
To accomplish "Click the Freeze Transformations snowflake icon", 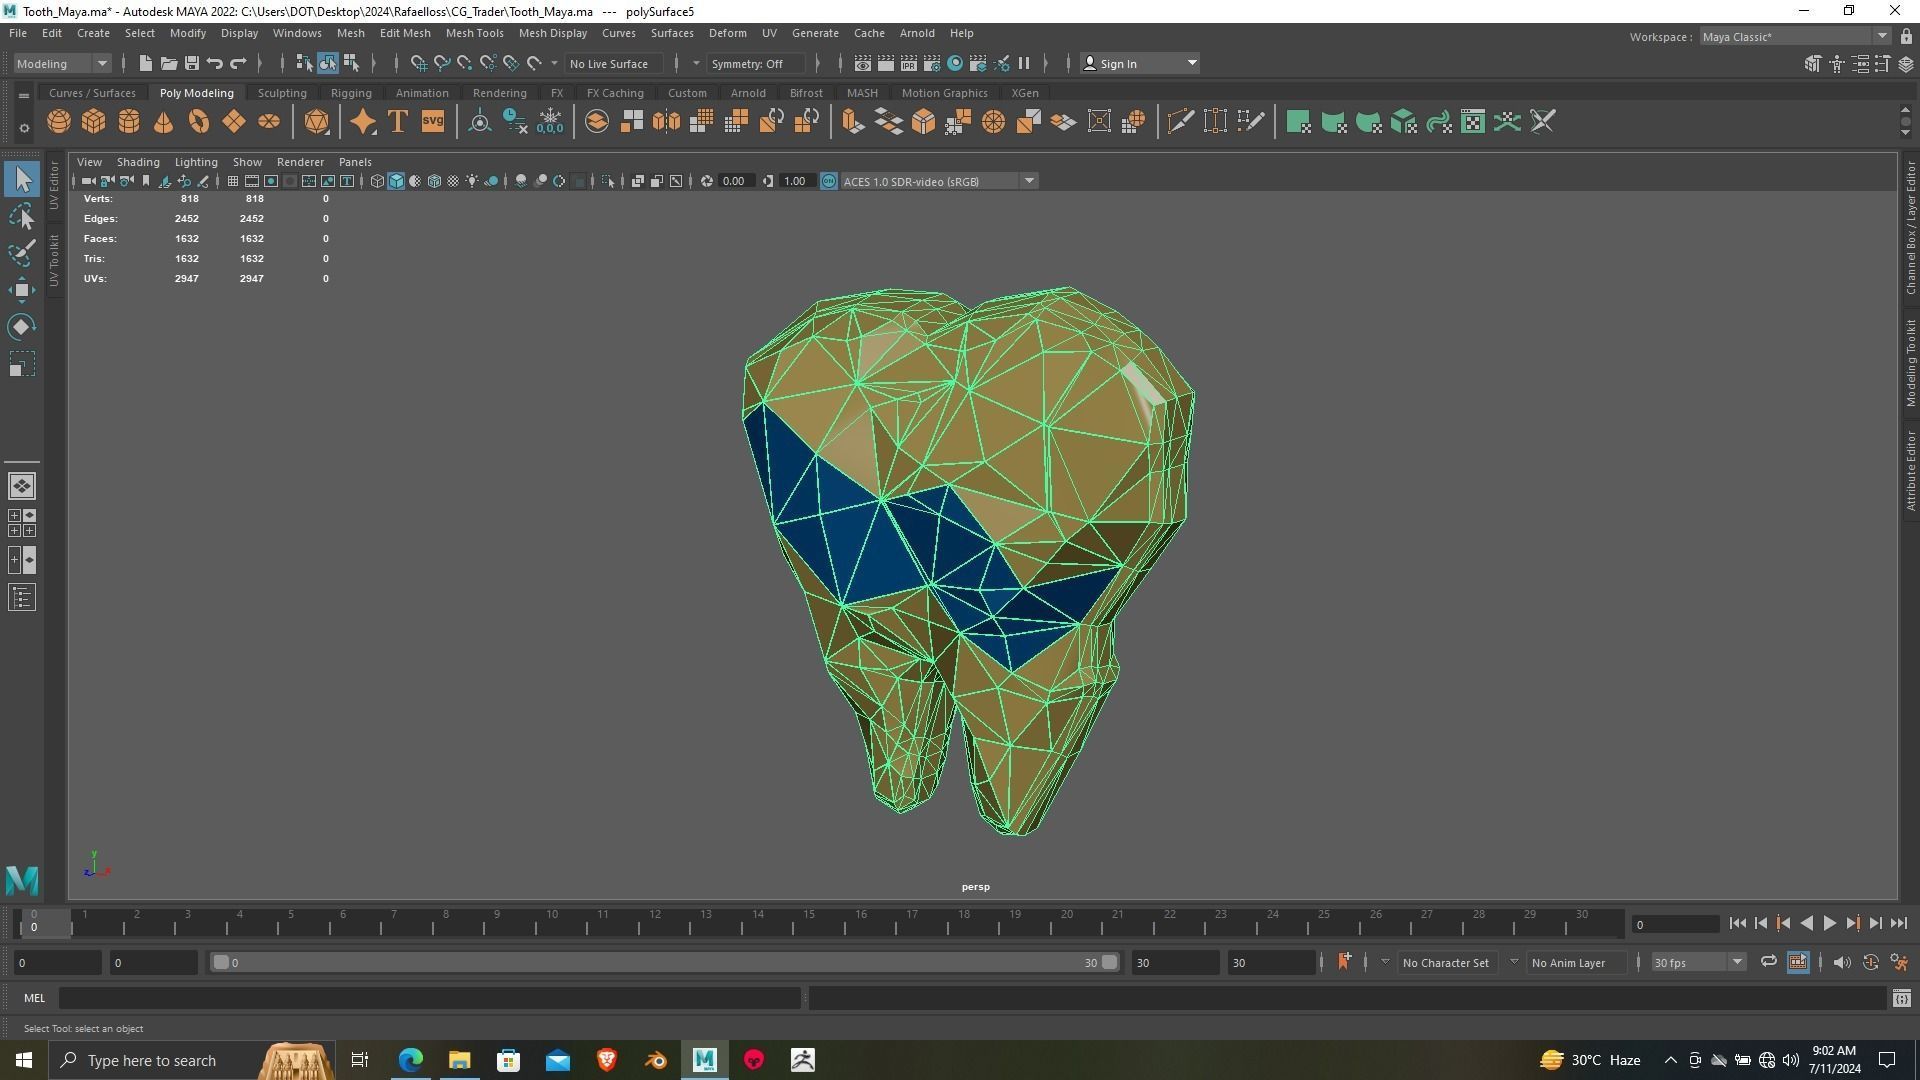I will click(x=550, y=122).
